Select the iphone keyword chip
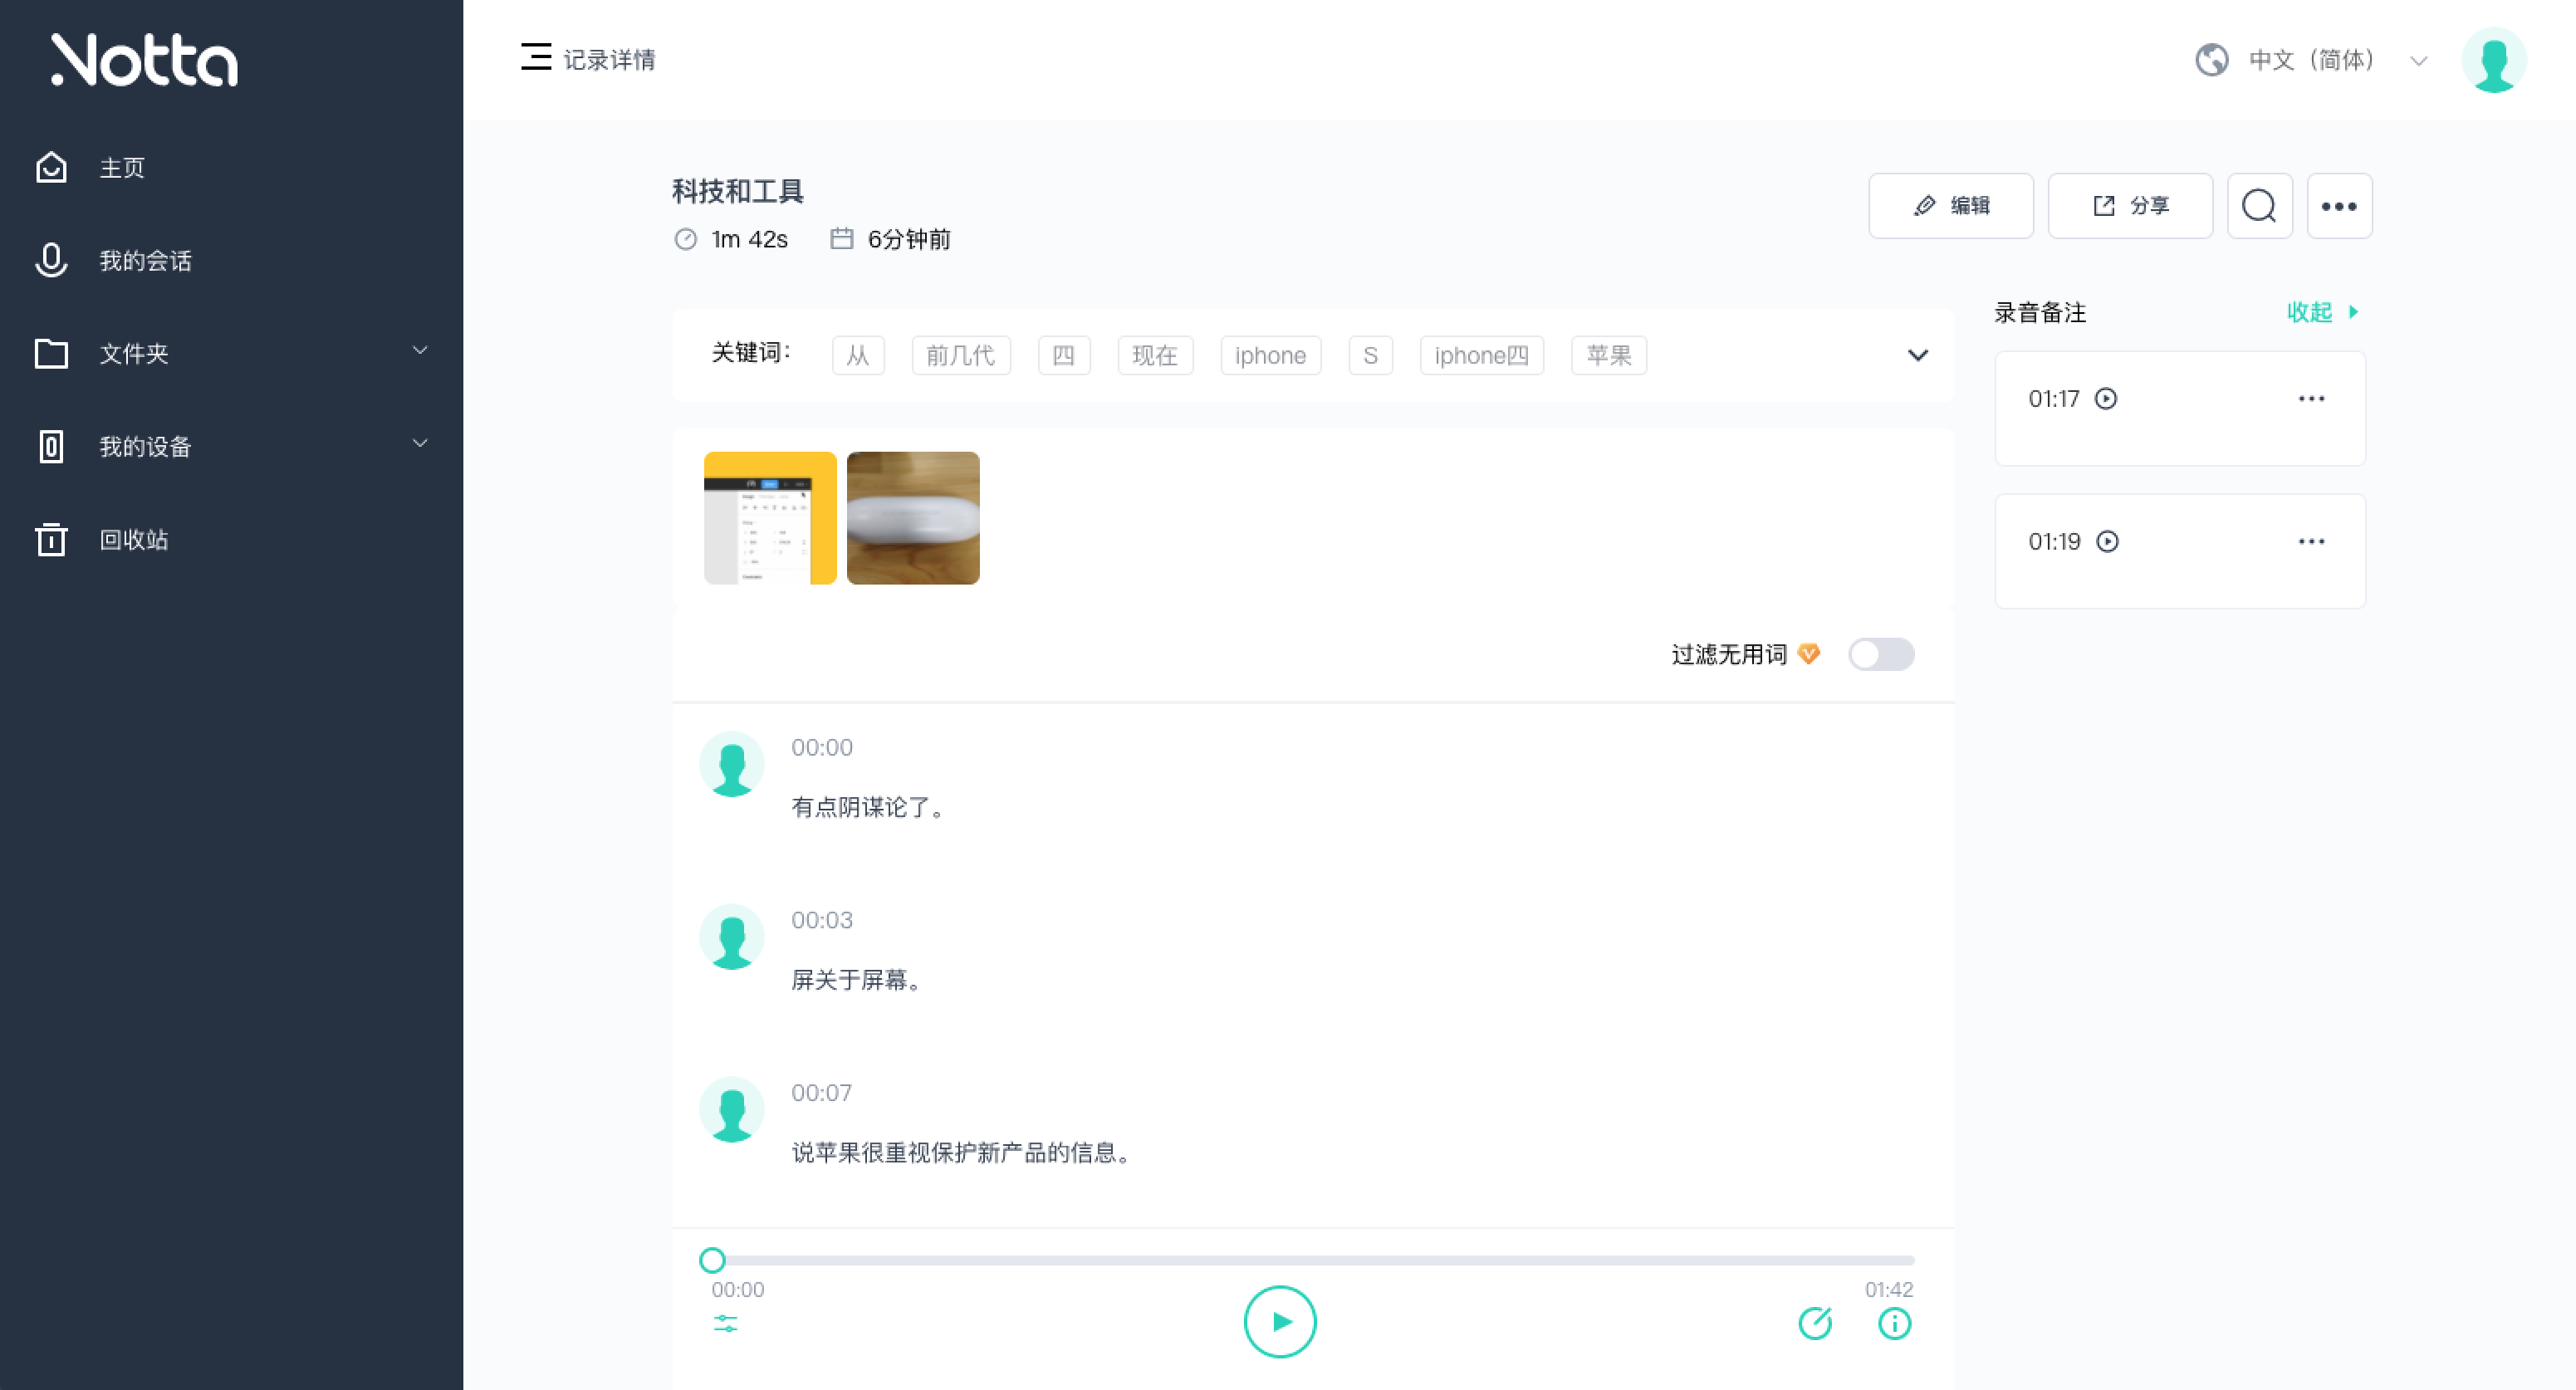This screenshot has width=2576, height=1390. pos(1270,355)
